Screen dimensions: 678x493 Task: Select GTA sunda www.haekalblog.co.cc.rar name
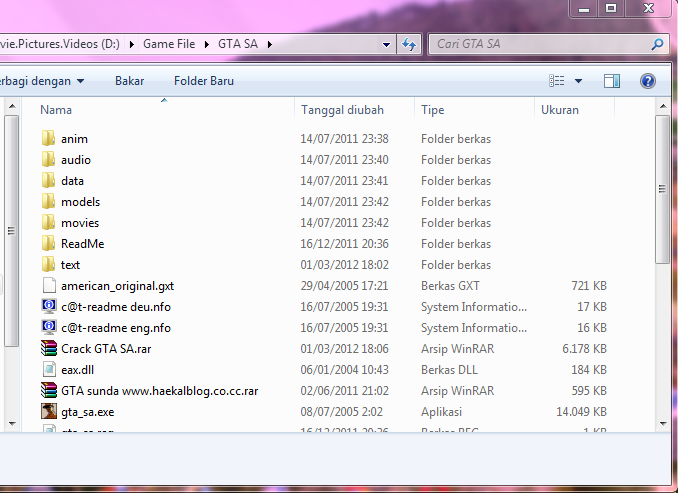point(160,391)
